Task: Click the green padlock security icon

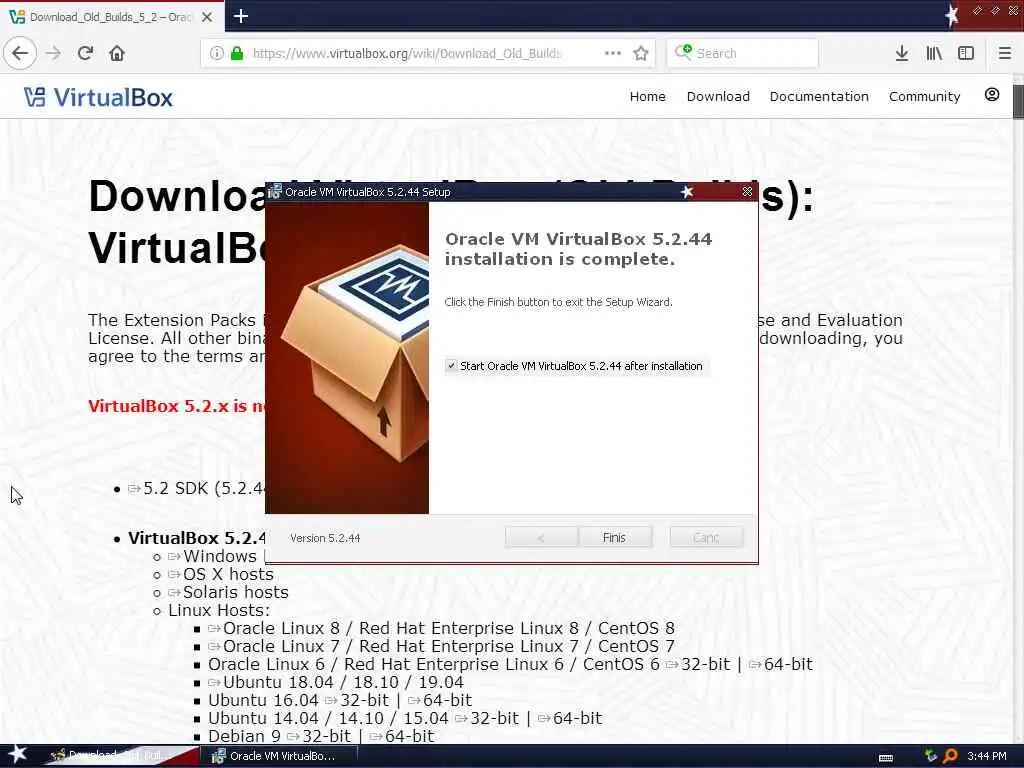Action: (237, 53)
